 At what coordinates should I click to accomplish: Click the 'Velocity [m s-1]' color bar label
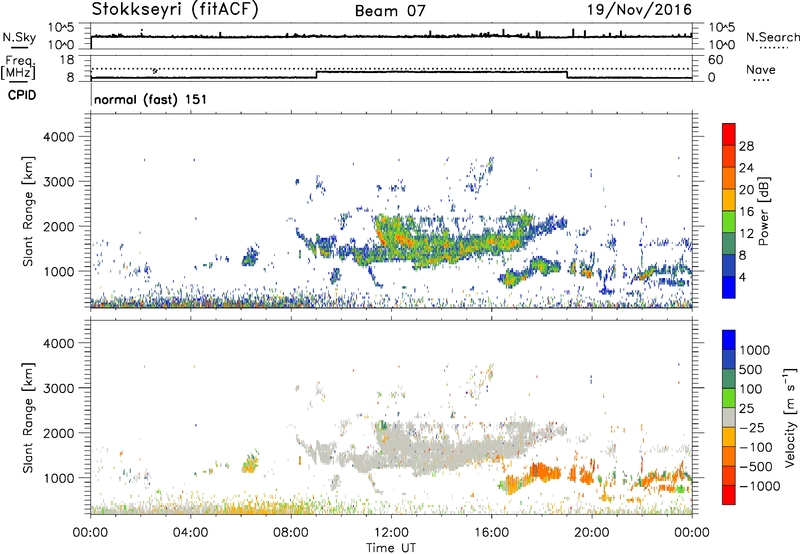click(x=790, y=417)
